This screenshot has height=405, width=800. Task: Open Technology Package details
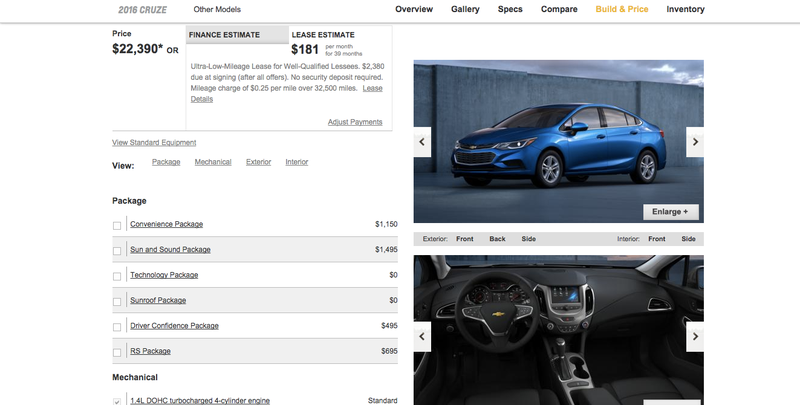point(164,275)
